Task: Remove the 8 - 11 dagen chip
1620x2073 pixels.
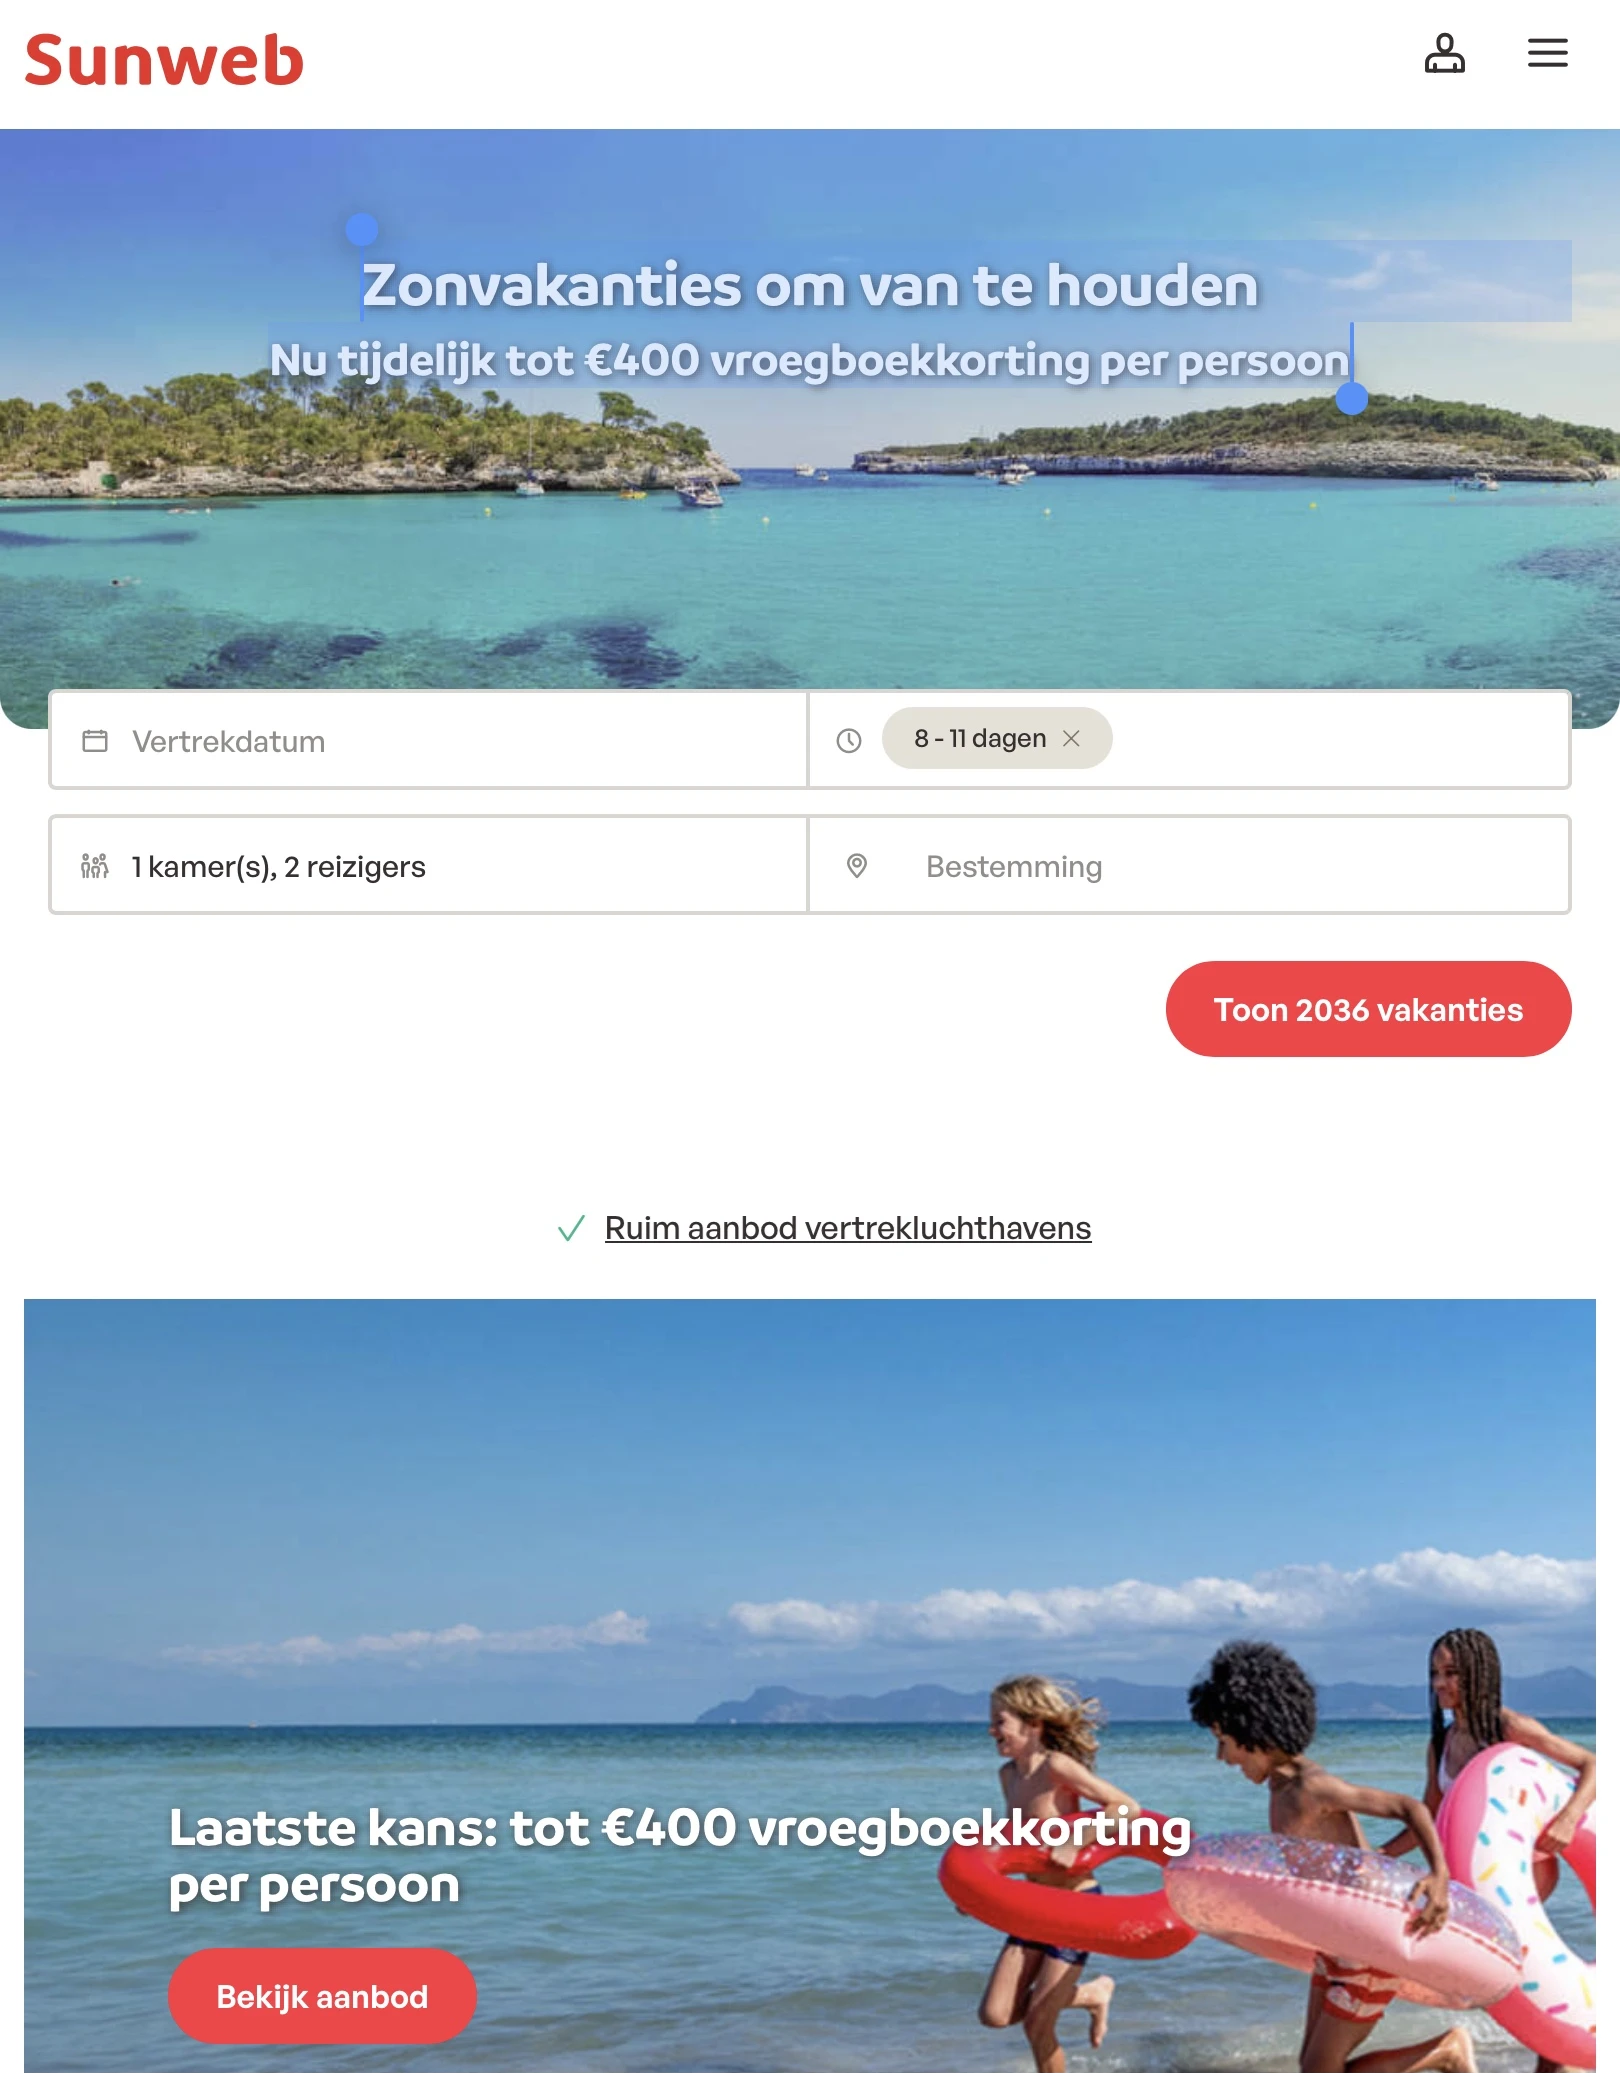Action: click(x=1071, y=738)
